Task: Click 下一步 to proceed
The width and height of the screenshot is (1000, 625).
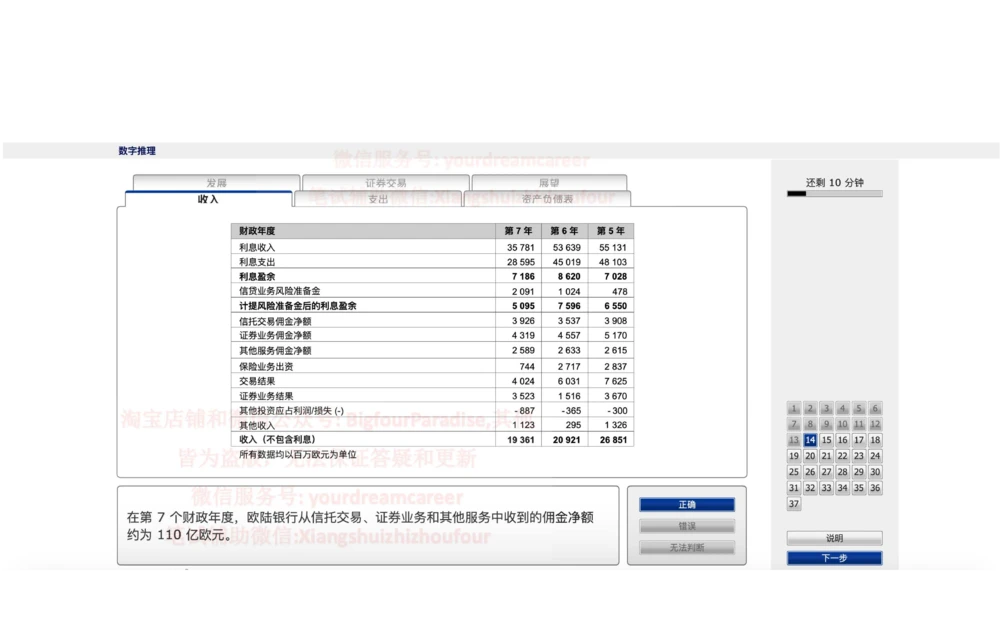Action: [834, 557]
